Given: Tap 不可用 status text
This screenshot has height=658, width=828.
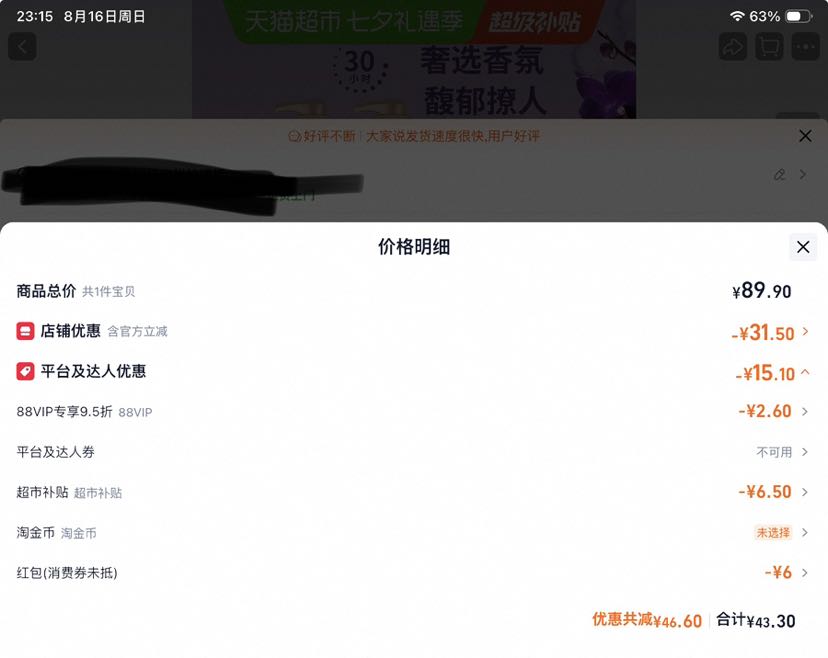Looking at the screenshot, I should [x=774, y=452].
